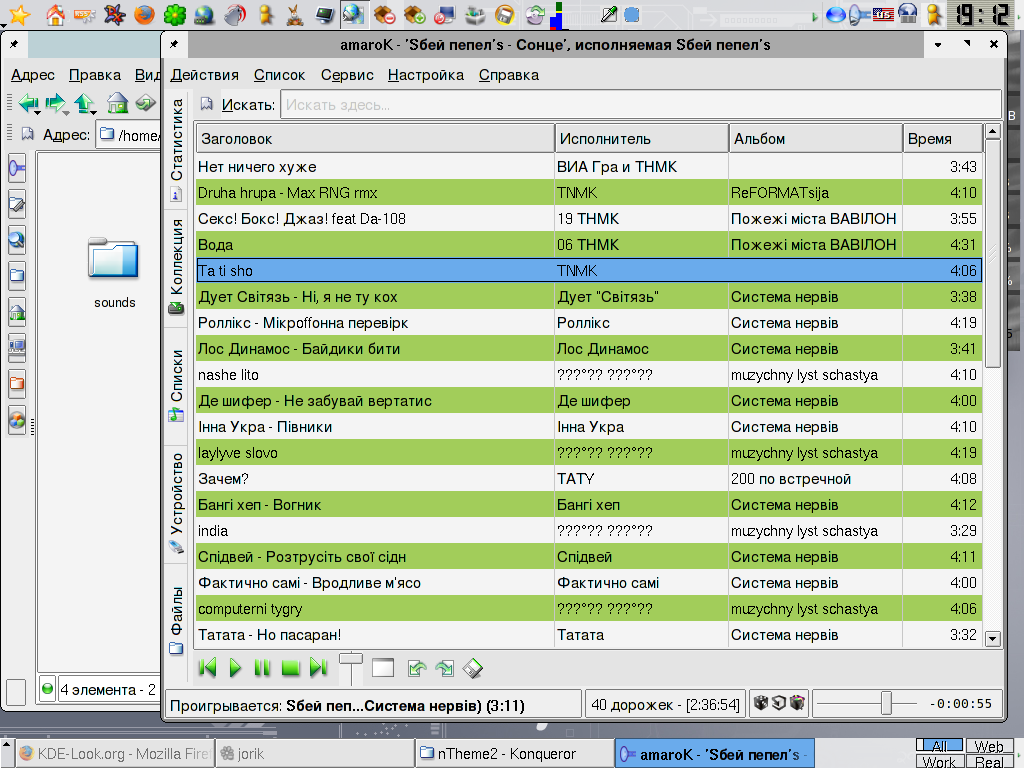Click the Искать search field
This screenshot has width=1024, height=768.
tap(641, 104)
